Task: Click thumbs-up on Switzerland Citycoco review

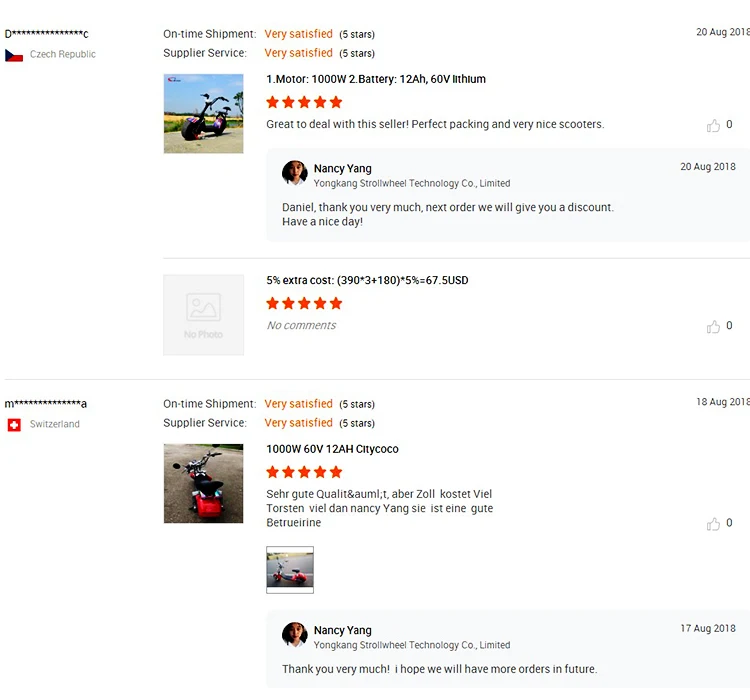Action: coord(713,524)
